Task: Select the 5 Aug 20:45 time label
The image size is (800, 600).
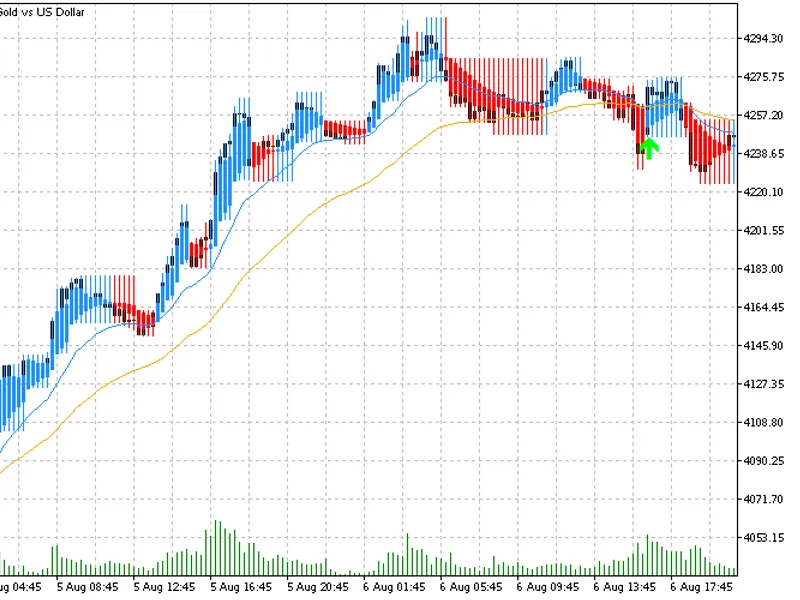Action: (x=317, y=587)
